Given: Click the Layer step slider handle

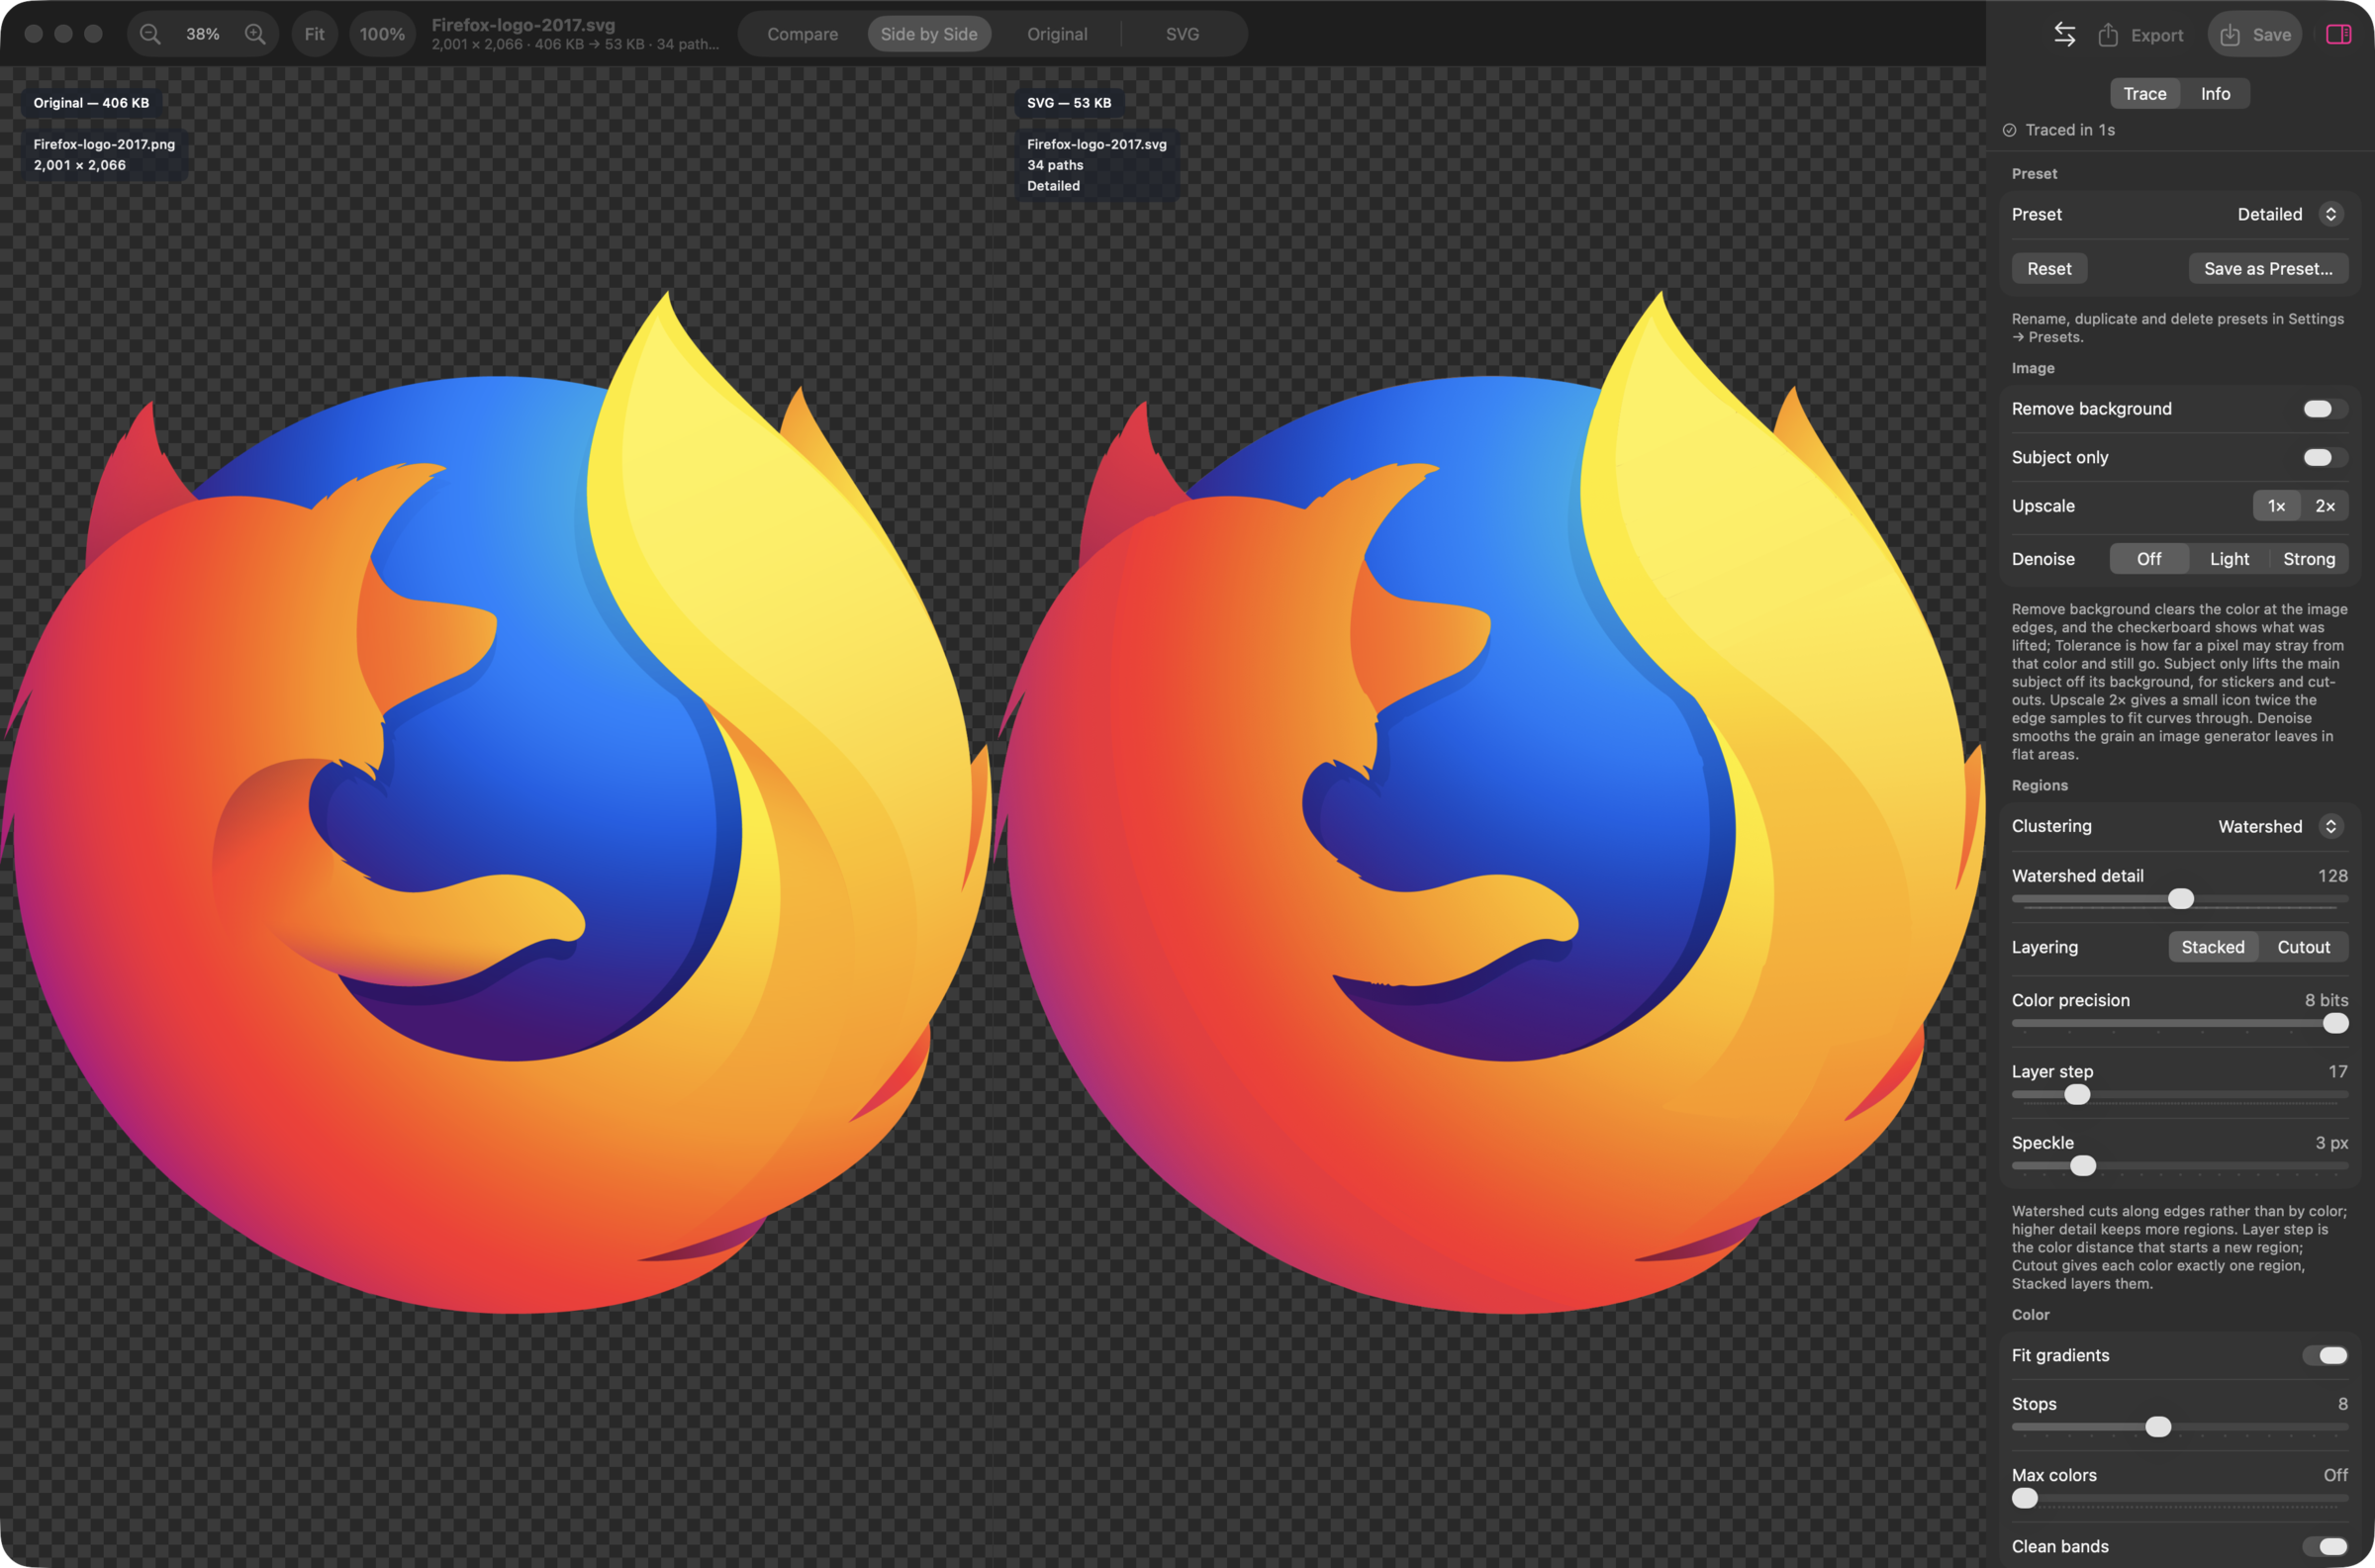Looking at the screenshot, I should pyautogui.click(x=2077, y=1095).
